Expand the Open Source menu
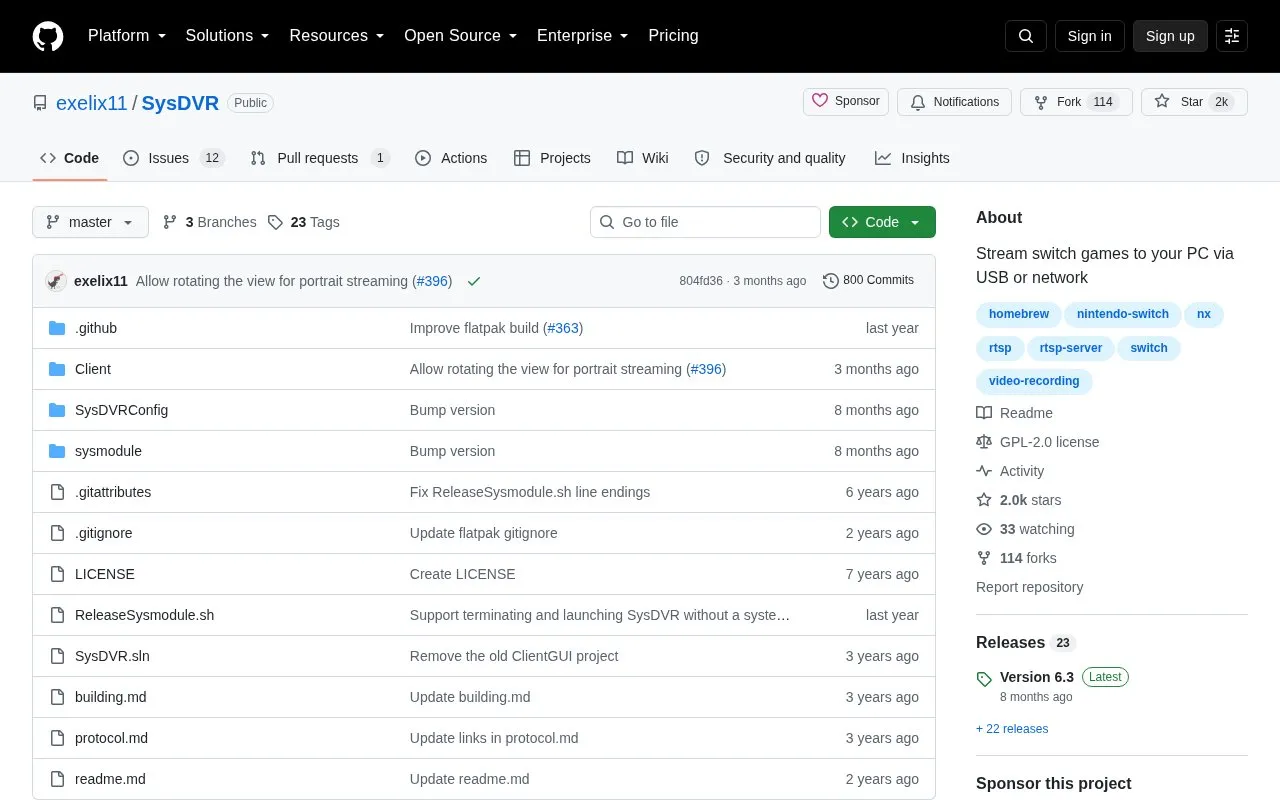The height and width of the screenshot is (800, 1280). point(461,36)
